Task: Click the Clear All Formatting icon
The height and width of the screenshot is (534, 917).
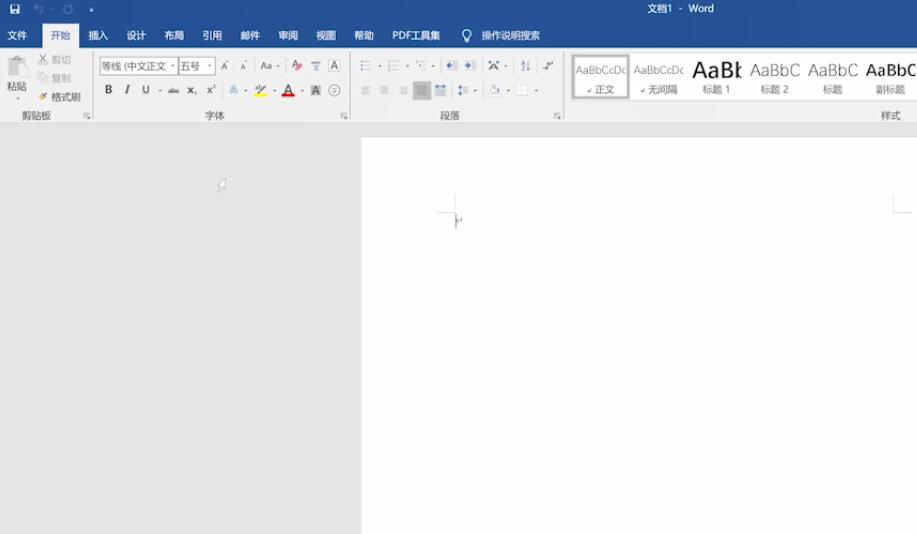Action: pos(297,66)
